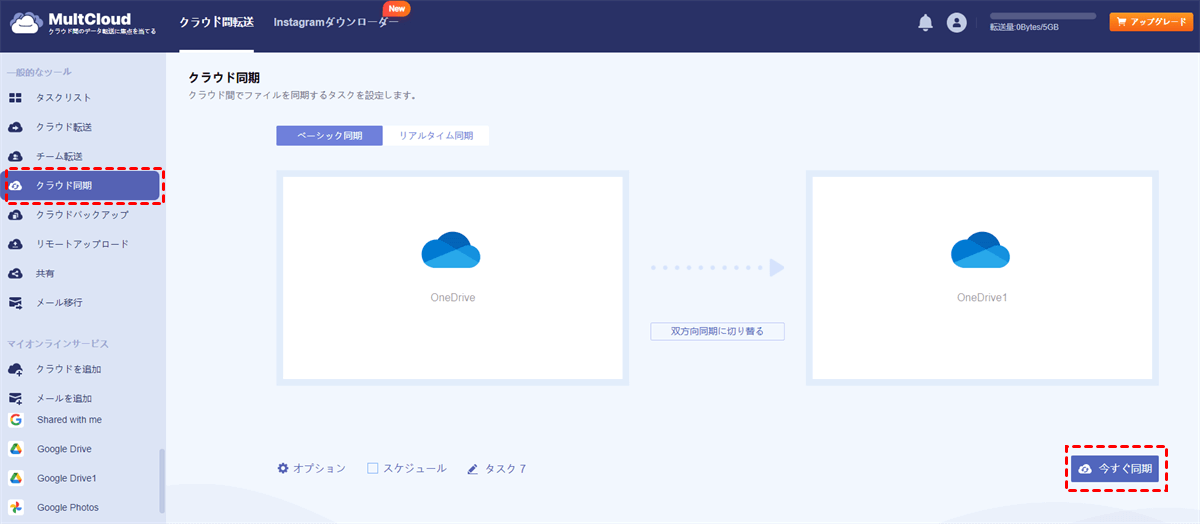Click the Task List grid icon
The height and width of the screenshot is (524, 1200).
[15, 98]
